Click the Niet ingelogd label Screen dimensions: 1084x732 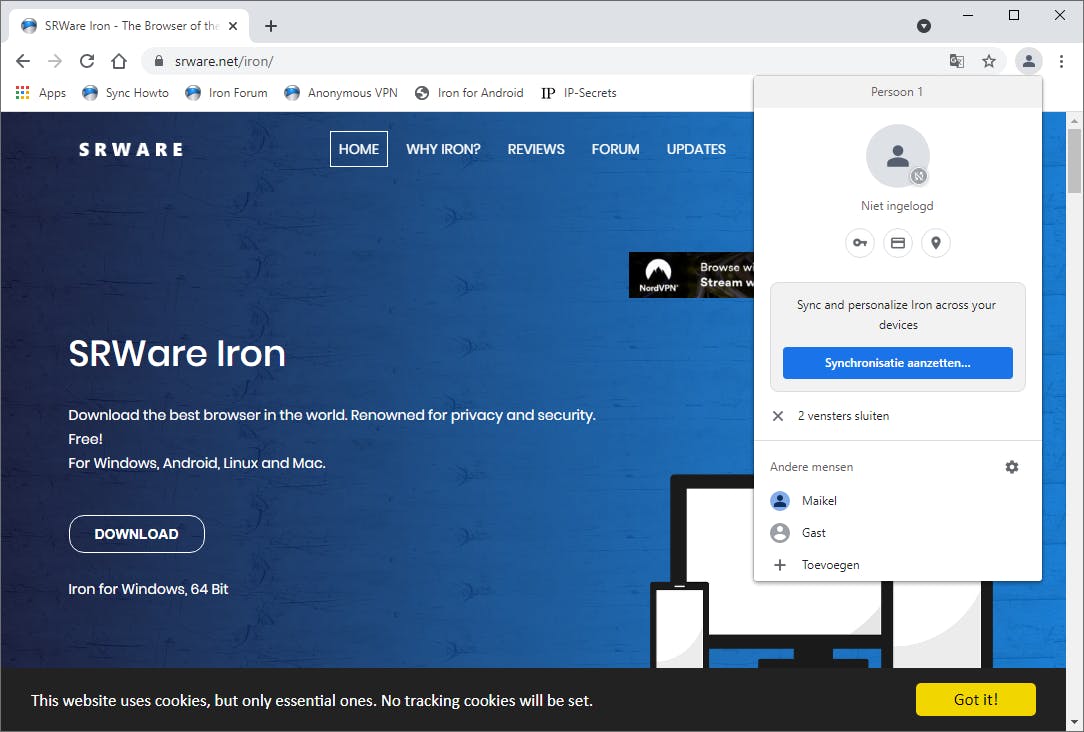pyautogui.click(x=897, y=205)
